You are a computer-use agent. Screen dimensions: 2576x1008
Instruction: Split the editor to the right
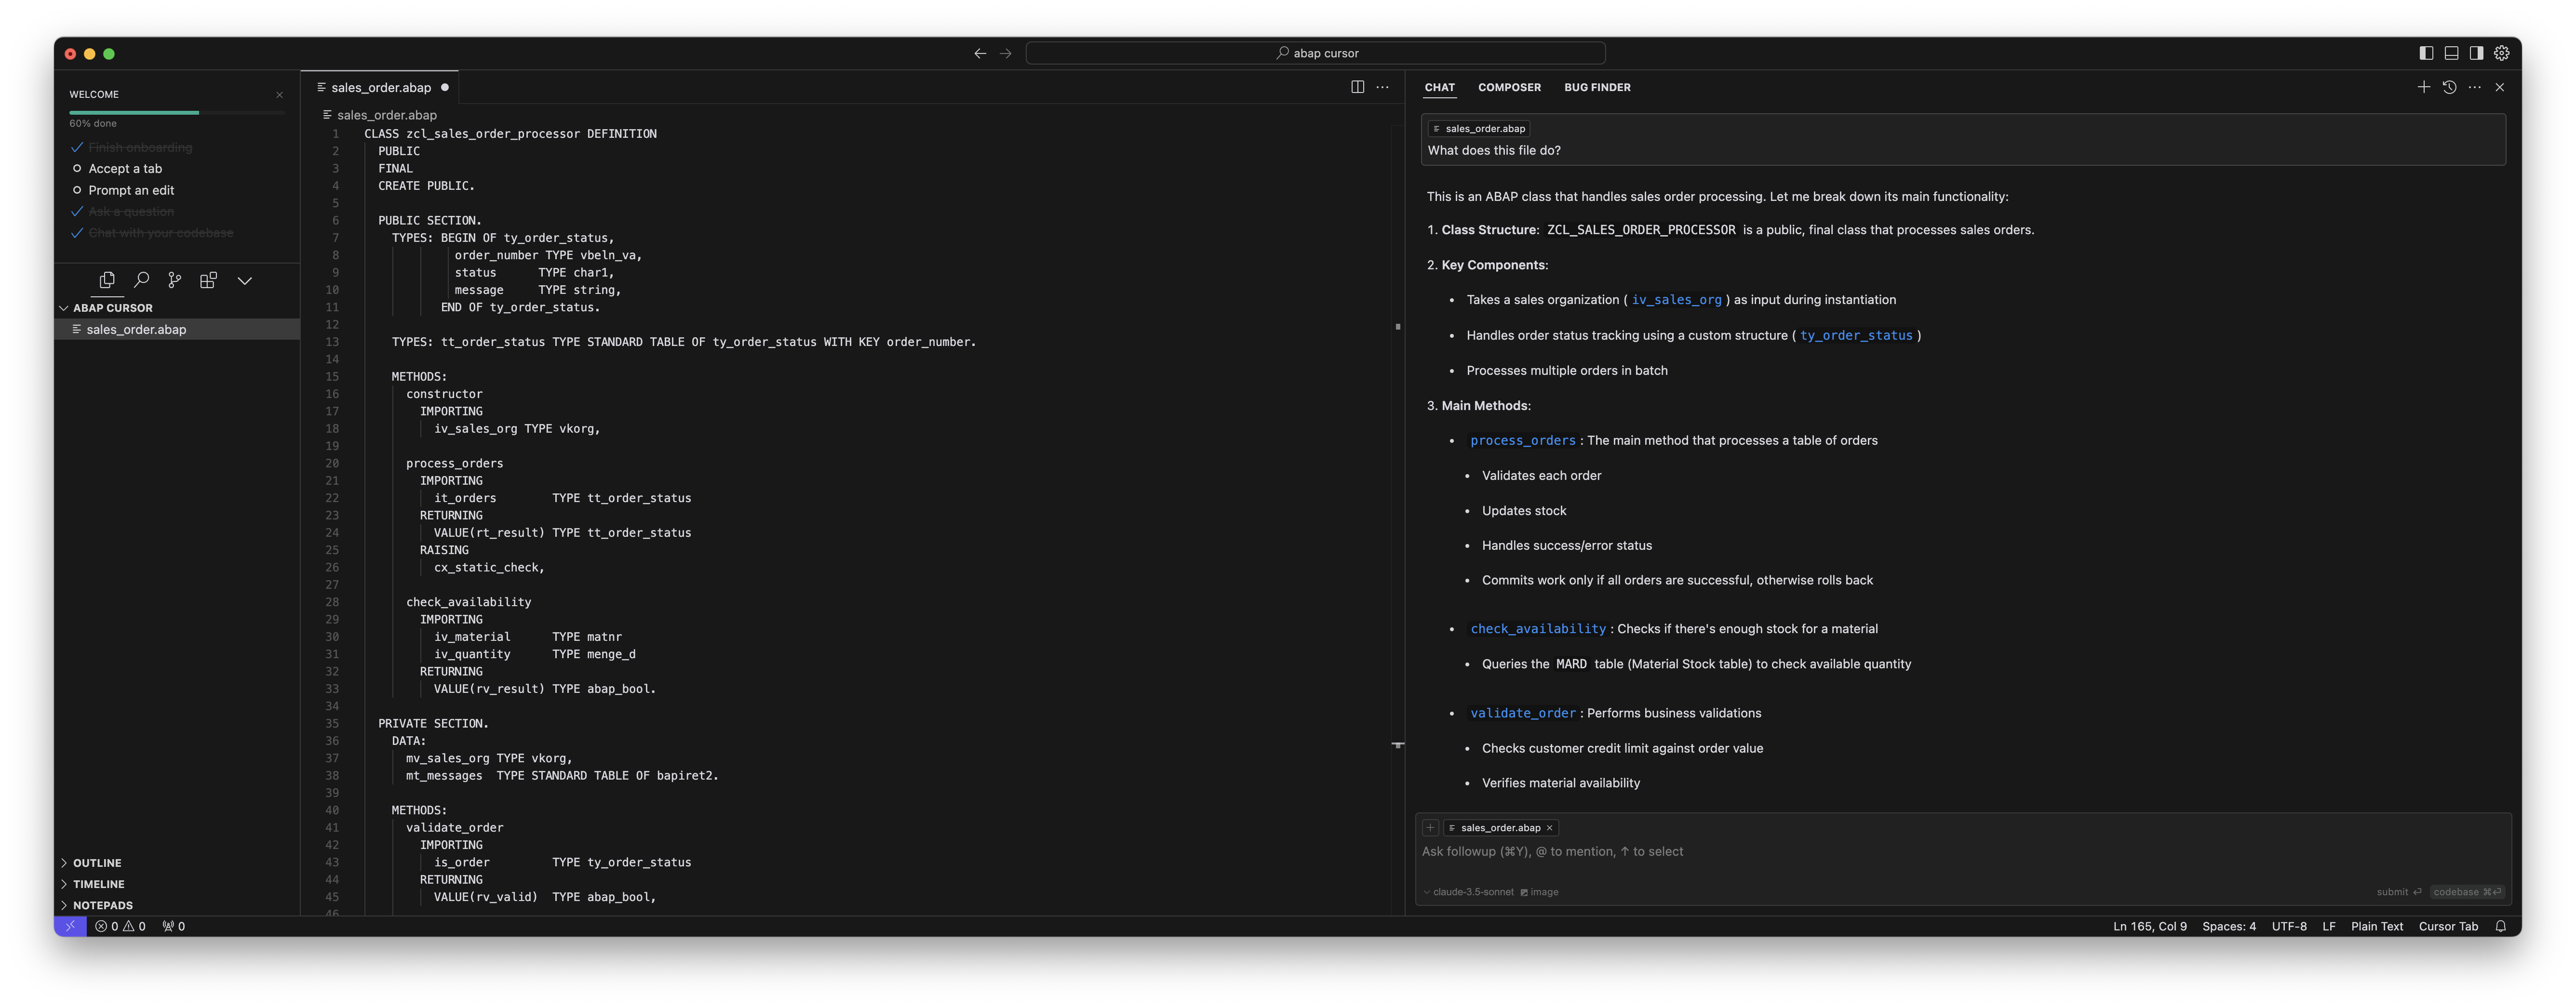coord(1357,87)
